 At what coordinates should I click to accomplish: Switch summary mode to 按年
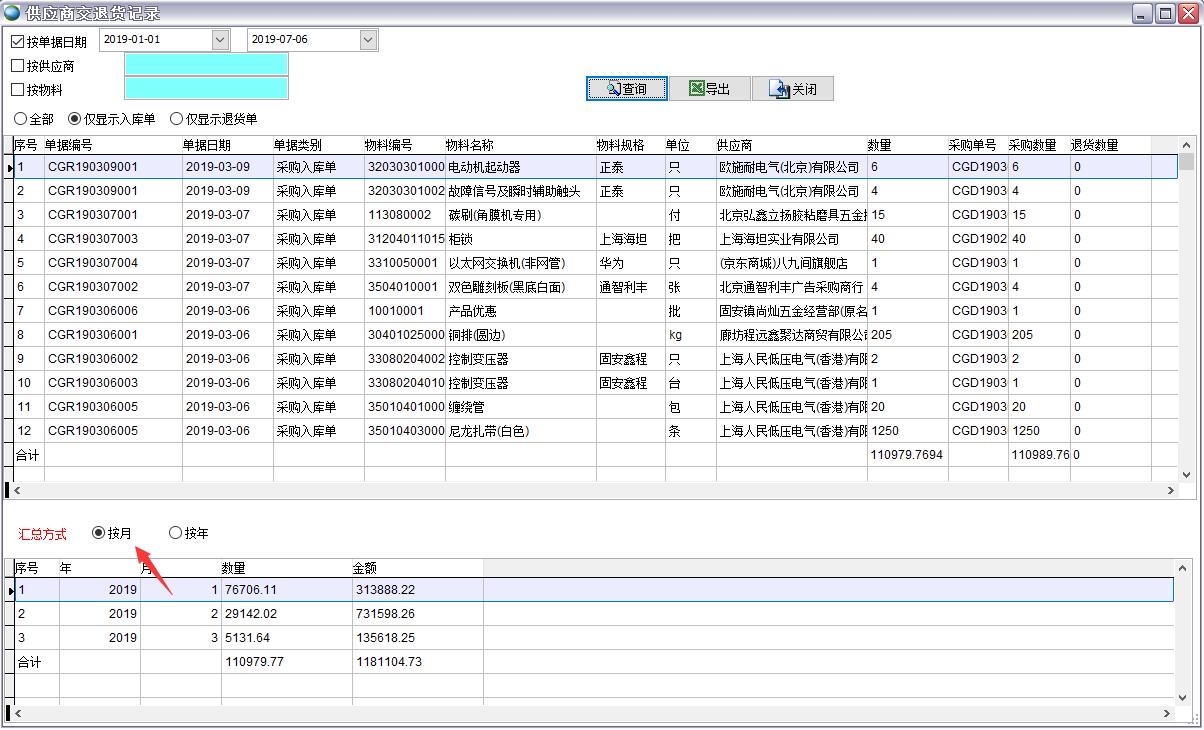(177, 532)
